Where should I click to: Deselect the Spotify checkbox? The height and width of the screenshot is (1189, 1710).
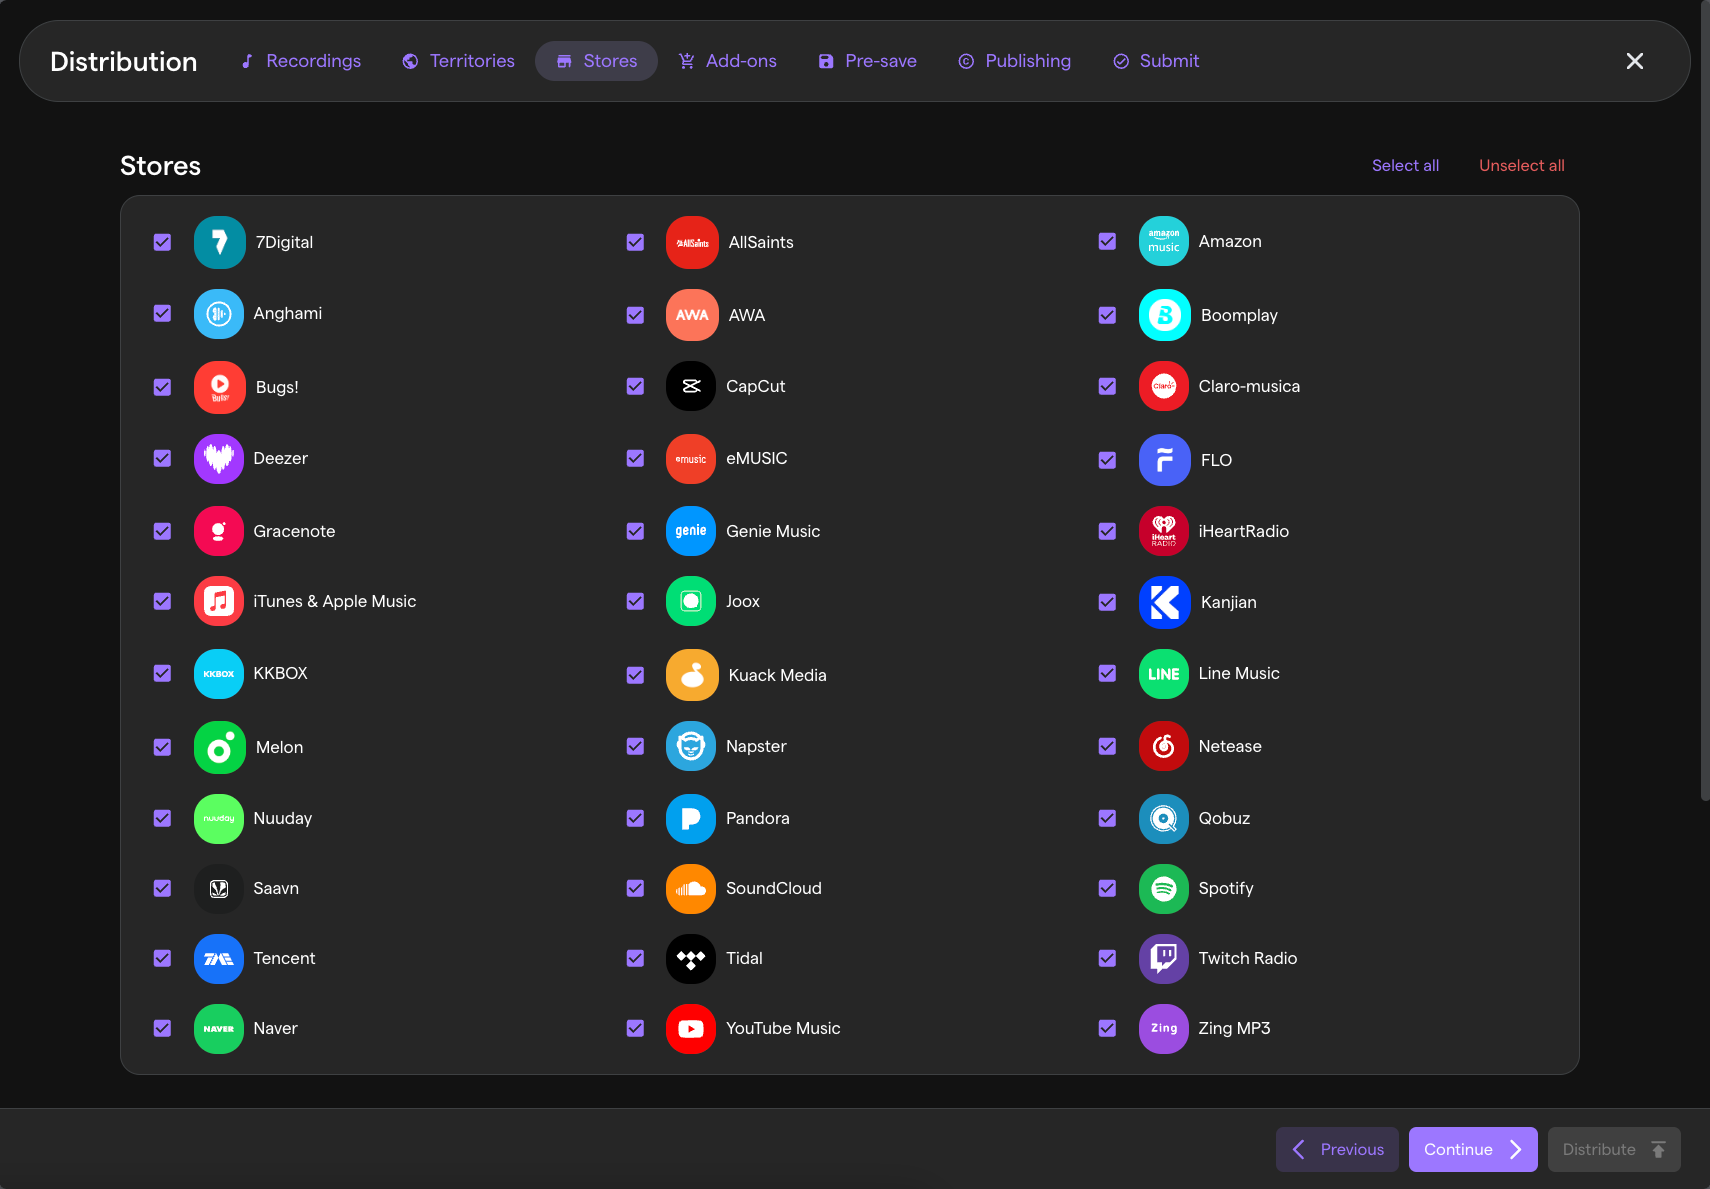pos(1107,888)
